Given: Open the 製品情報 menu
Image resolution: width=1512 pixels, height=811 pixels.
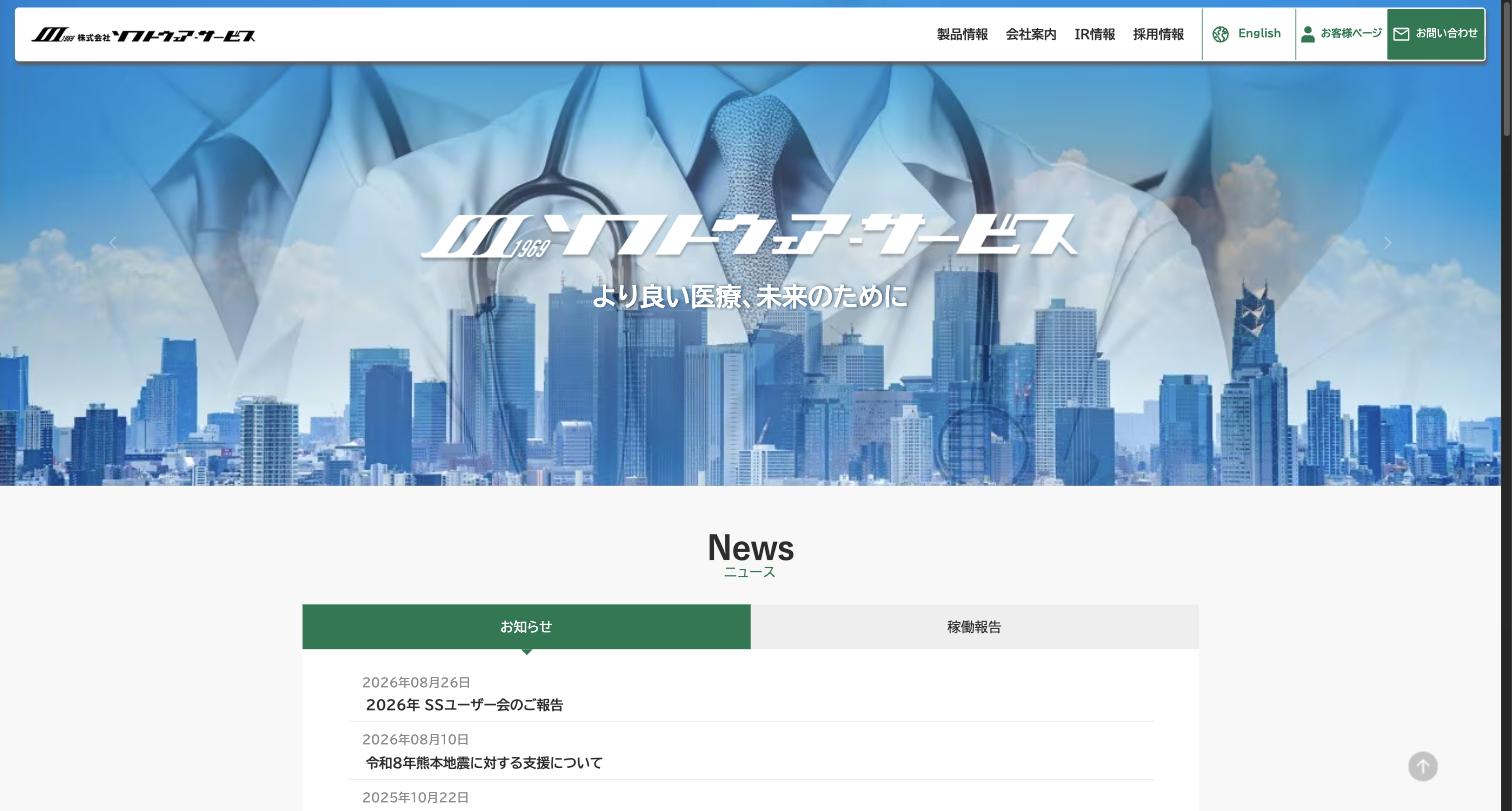Looking at the screenshot, I should (x=962, y=34).
